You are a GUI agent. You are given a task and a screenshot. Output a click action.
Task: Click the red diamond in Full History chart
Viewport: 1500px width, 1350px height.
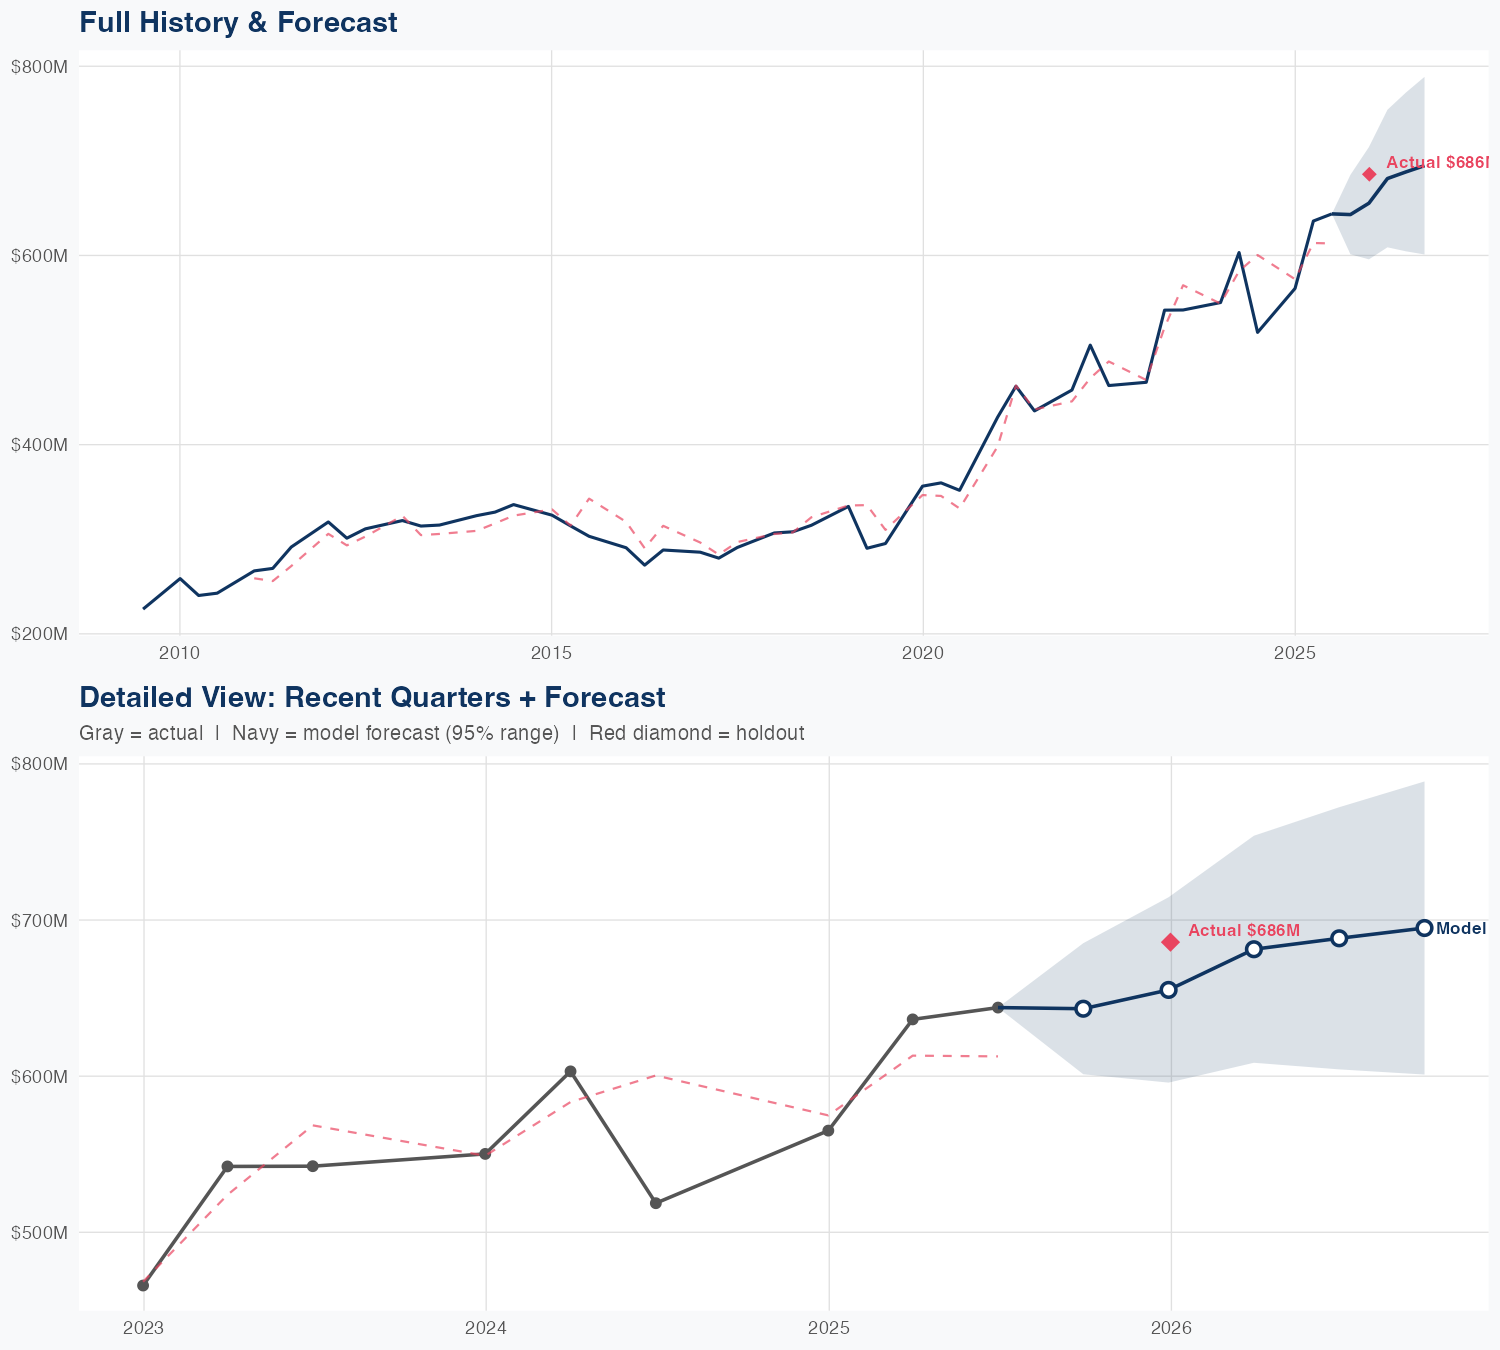click(x=1369, y=175)
